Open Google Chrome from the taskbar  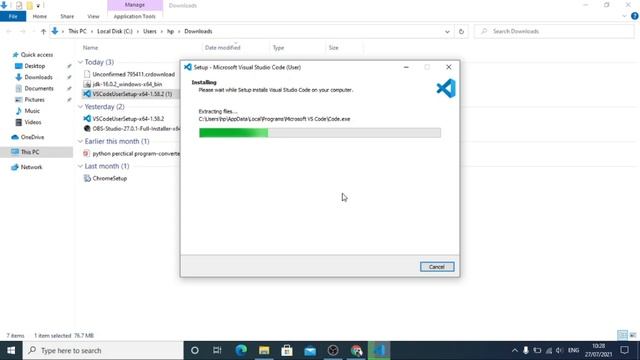[356, 350]
